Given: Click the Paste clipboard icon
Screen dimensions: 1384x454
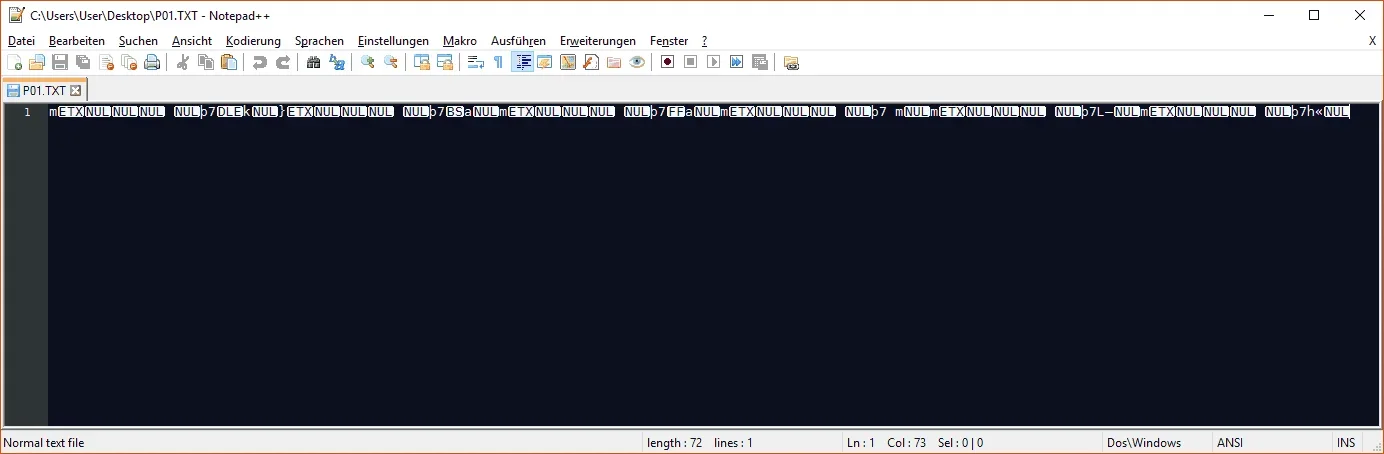Looking at the screenshot, I should point(229,62).
